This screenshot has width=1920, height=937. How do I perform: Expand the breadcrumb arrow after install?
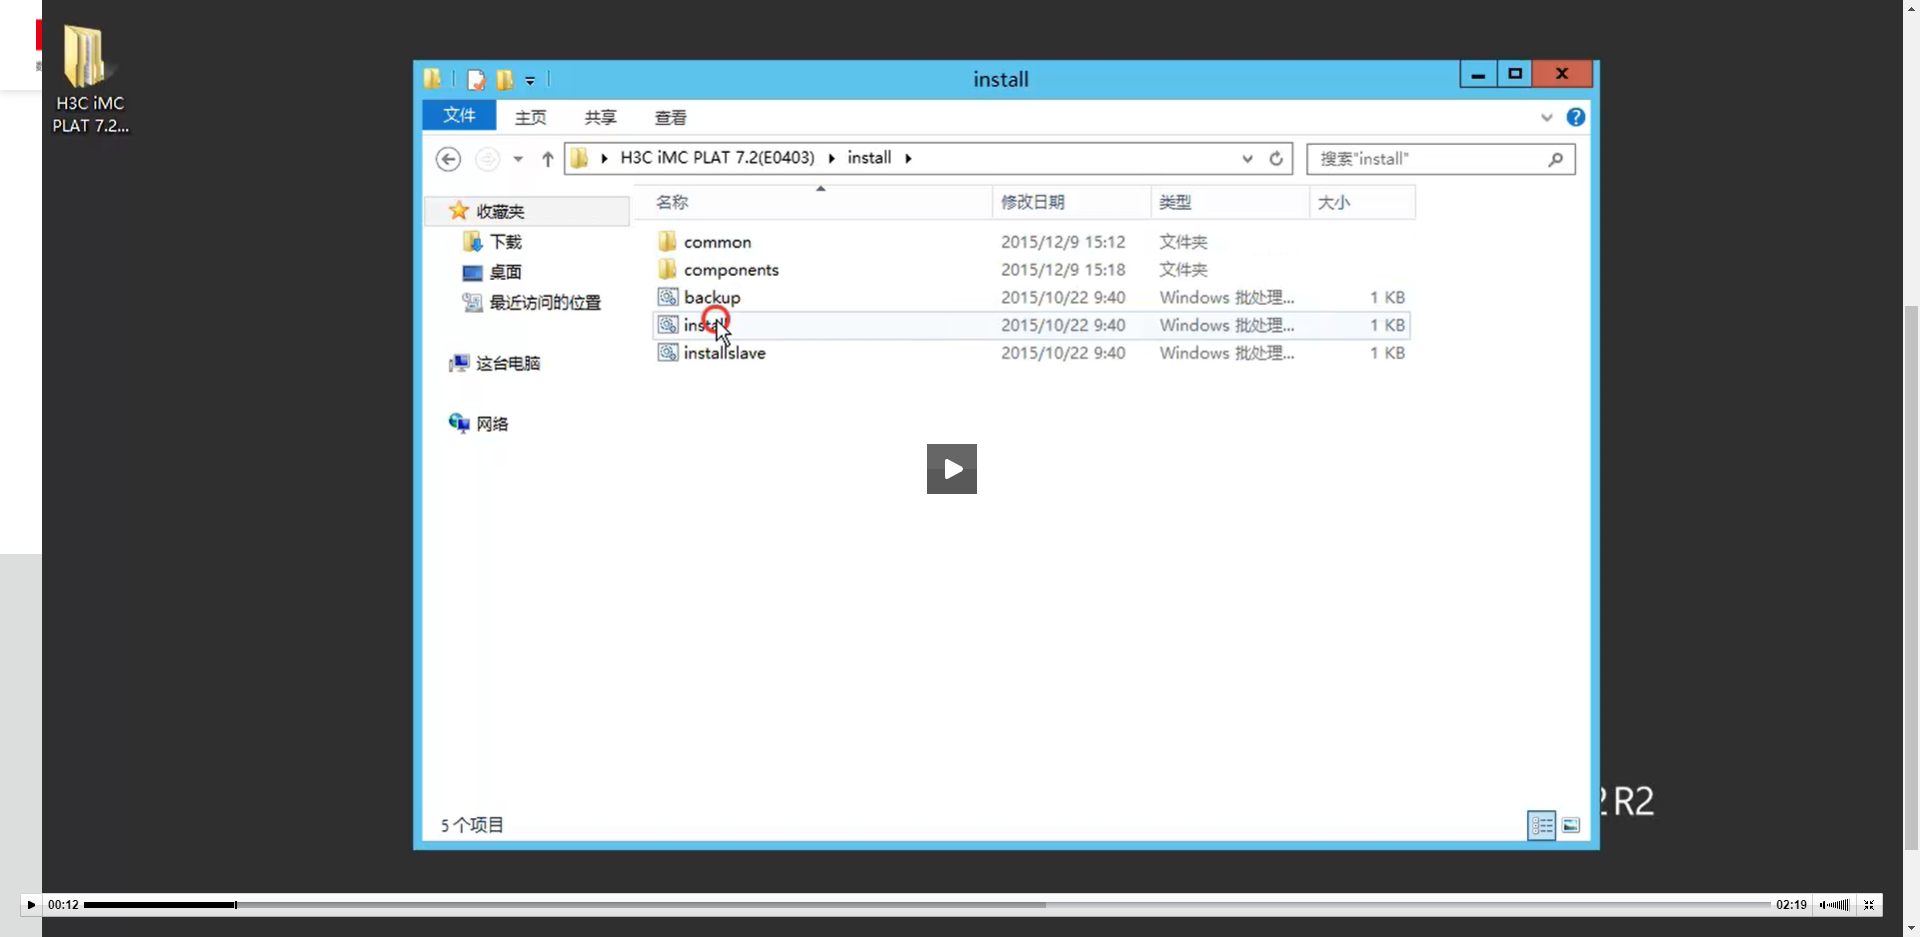pyautogui.click(x=908, y=158)
